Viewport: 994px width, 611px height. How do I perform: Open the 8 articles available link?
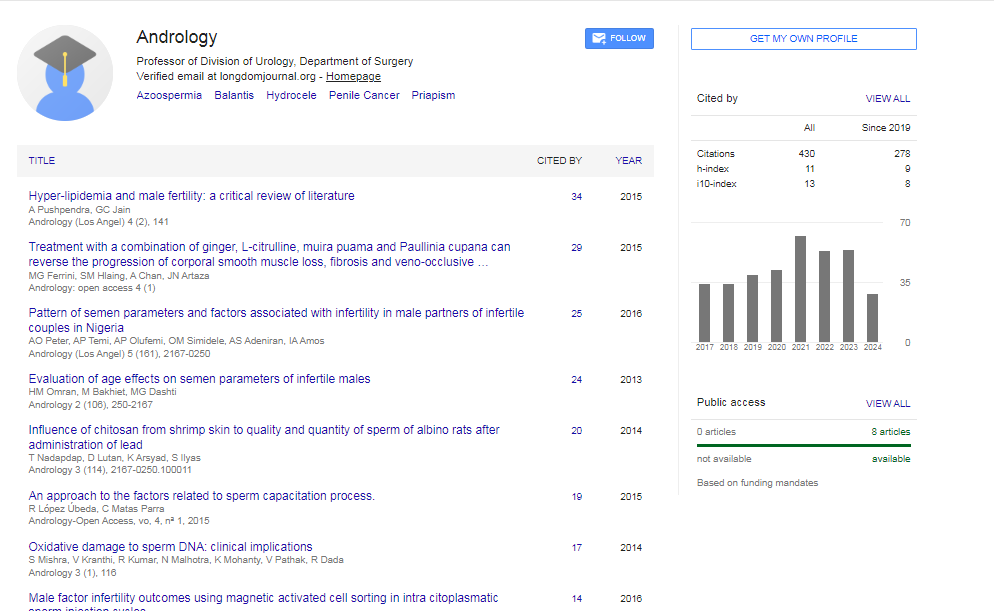(x=890, y=432)
